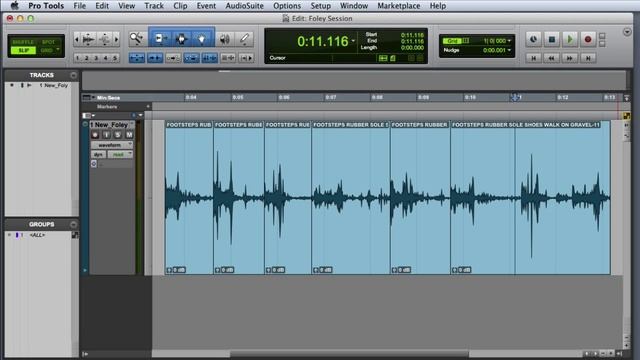Open Grid mode dropdown arrow
The height and width of the screenshot is (360, 640).
(58, 50)
